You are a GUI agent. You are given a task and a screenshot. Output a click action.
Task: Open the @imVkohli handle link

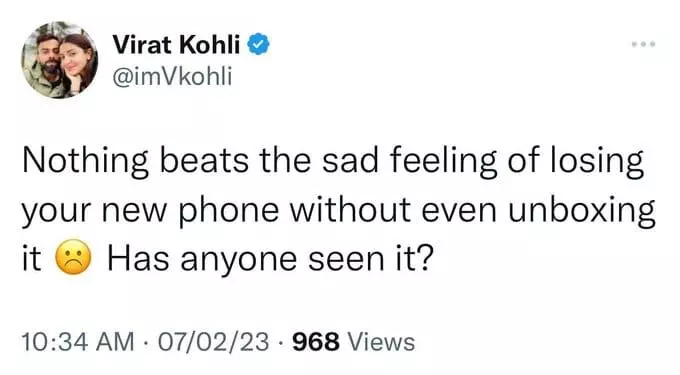click(172, 77)
